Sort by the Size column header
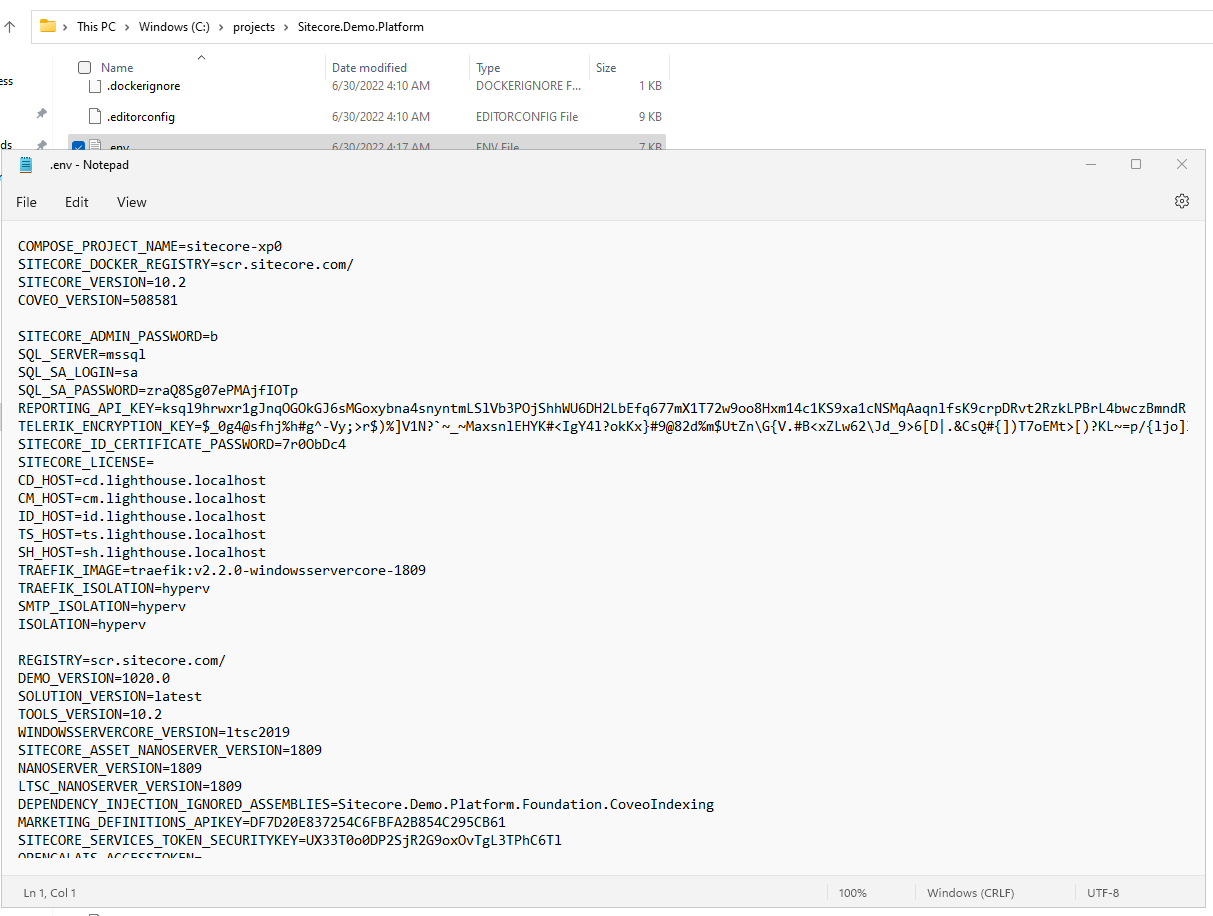1213x916 pixels. (x=606, y=68)
